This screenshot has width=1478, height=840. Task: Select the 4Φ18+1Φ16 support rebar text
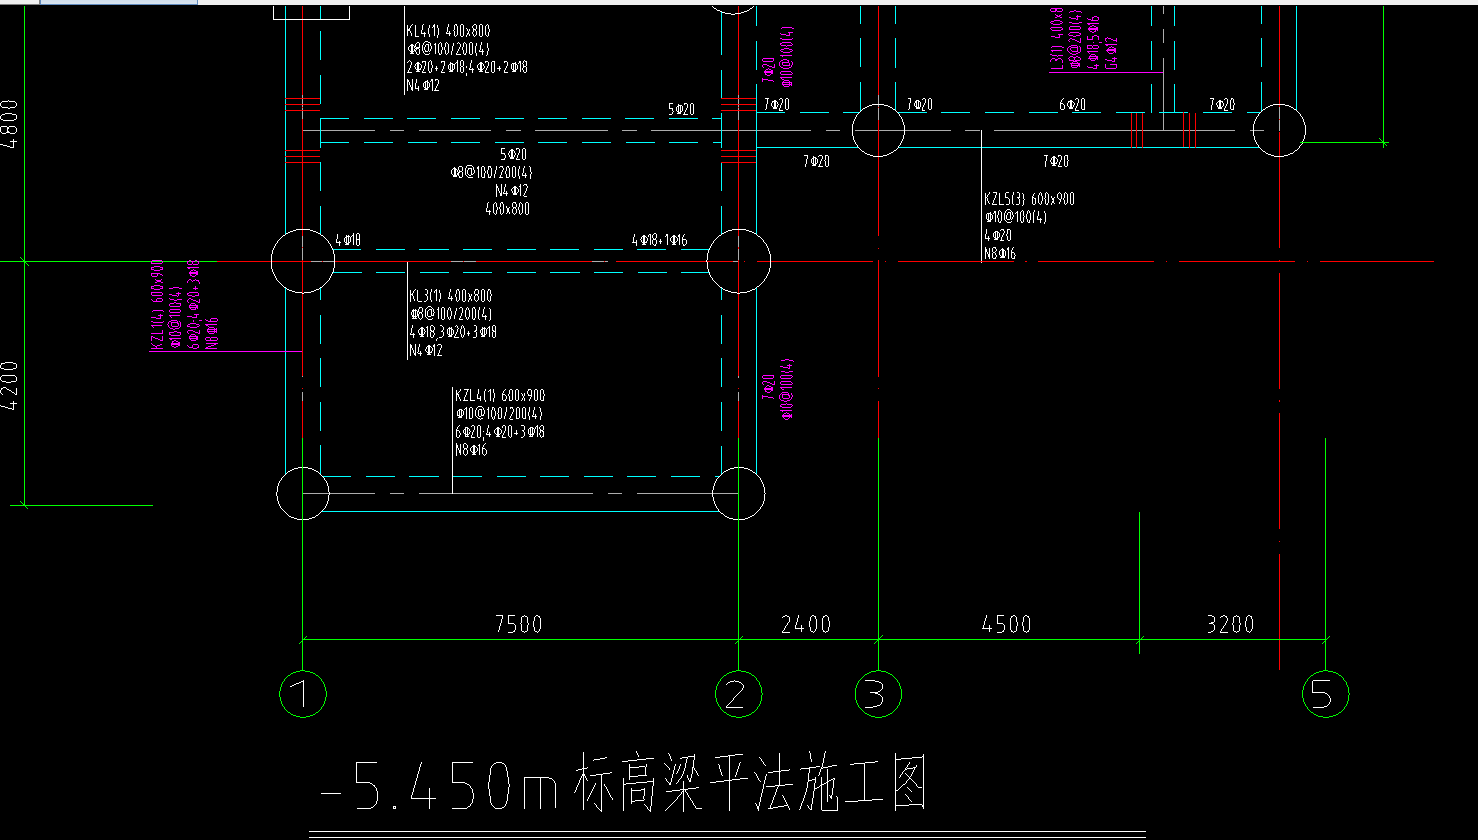(x=659, y=241)
